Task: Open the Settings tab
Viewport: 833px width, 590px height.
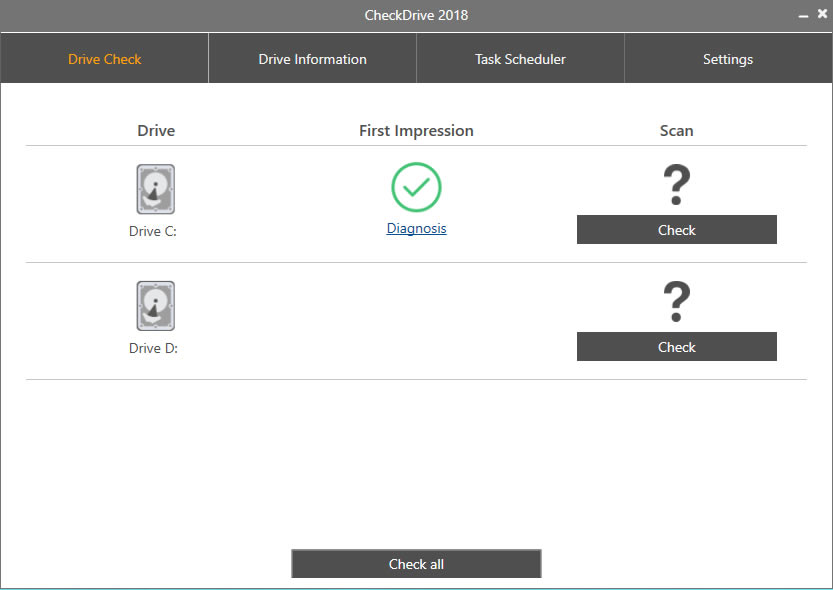Action: coord(728,59)
